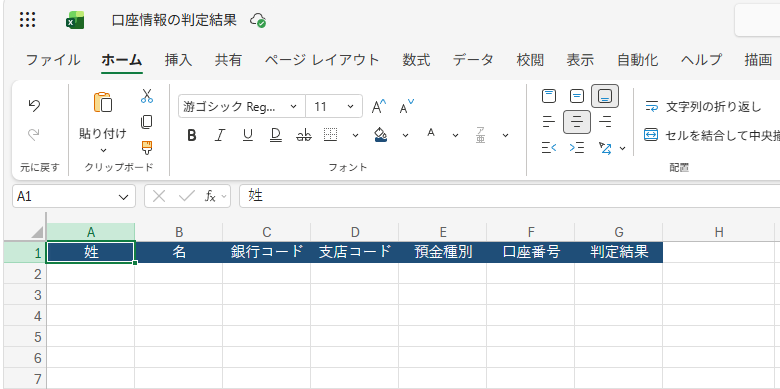Open the borders dropdown arrow
Image resolution: width=780 pixels, height=389 pixels.
[355, 135]
